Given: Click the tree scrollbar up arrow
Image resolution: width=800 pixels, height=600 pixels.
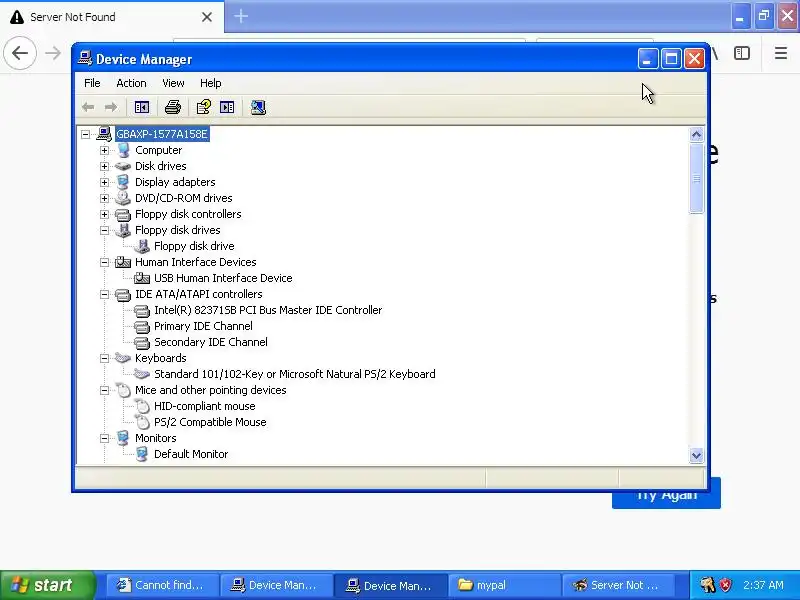Looking at the screenshot, I should pos(696,135).
